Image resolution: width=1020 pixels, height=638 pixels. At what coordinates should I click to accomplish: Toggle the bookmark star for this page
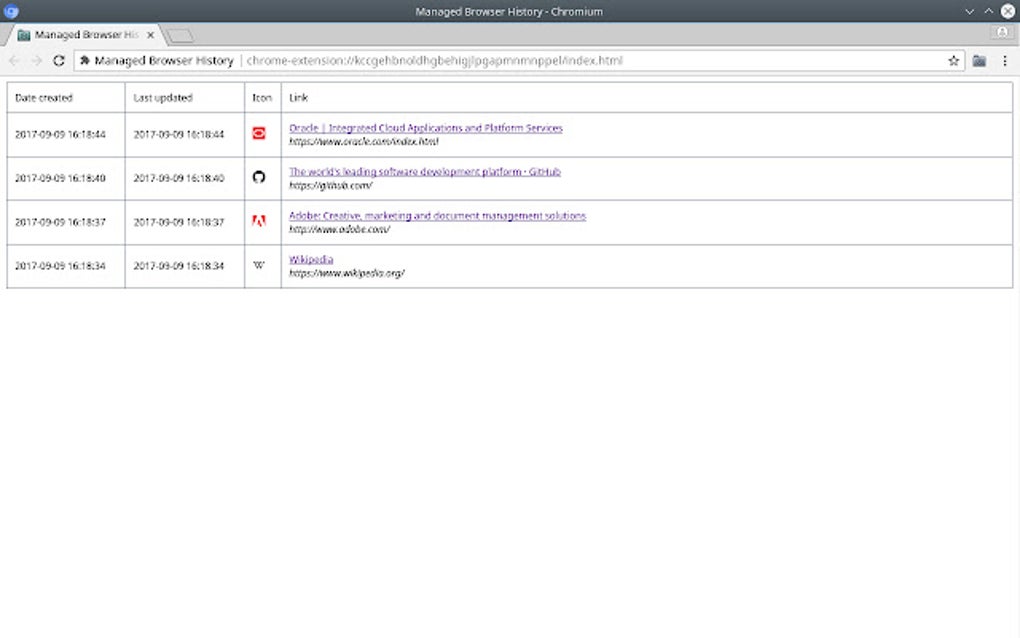point(953,60)
